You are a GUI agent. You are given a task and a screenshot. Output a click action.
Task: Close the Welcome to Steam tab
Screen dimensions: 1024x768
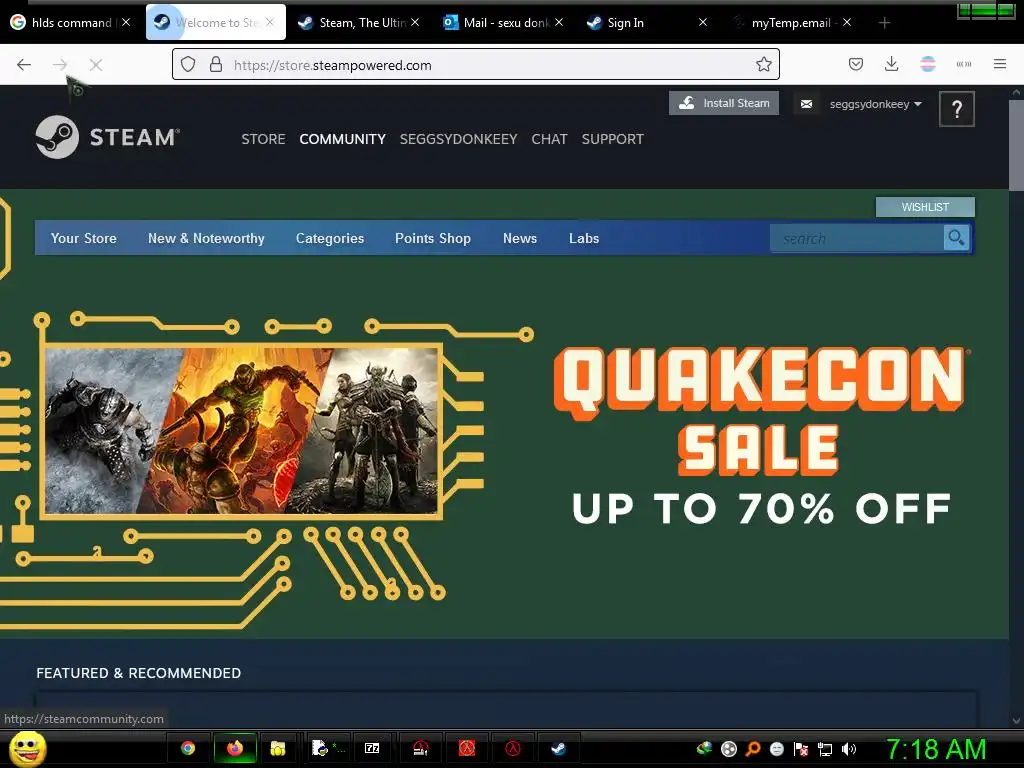point(270,22)
